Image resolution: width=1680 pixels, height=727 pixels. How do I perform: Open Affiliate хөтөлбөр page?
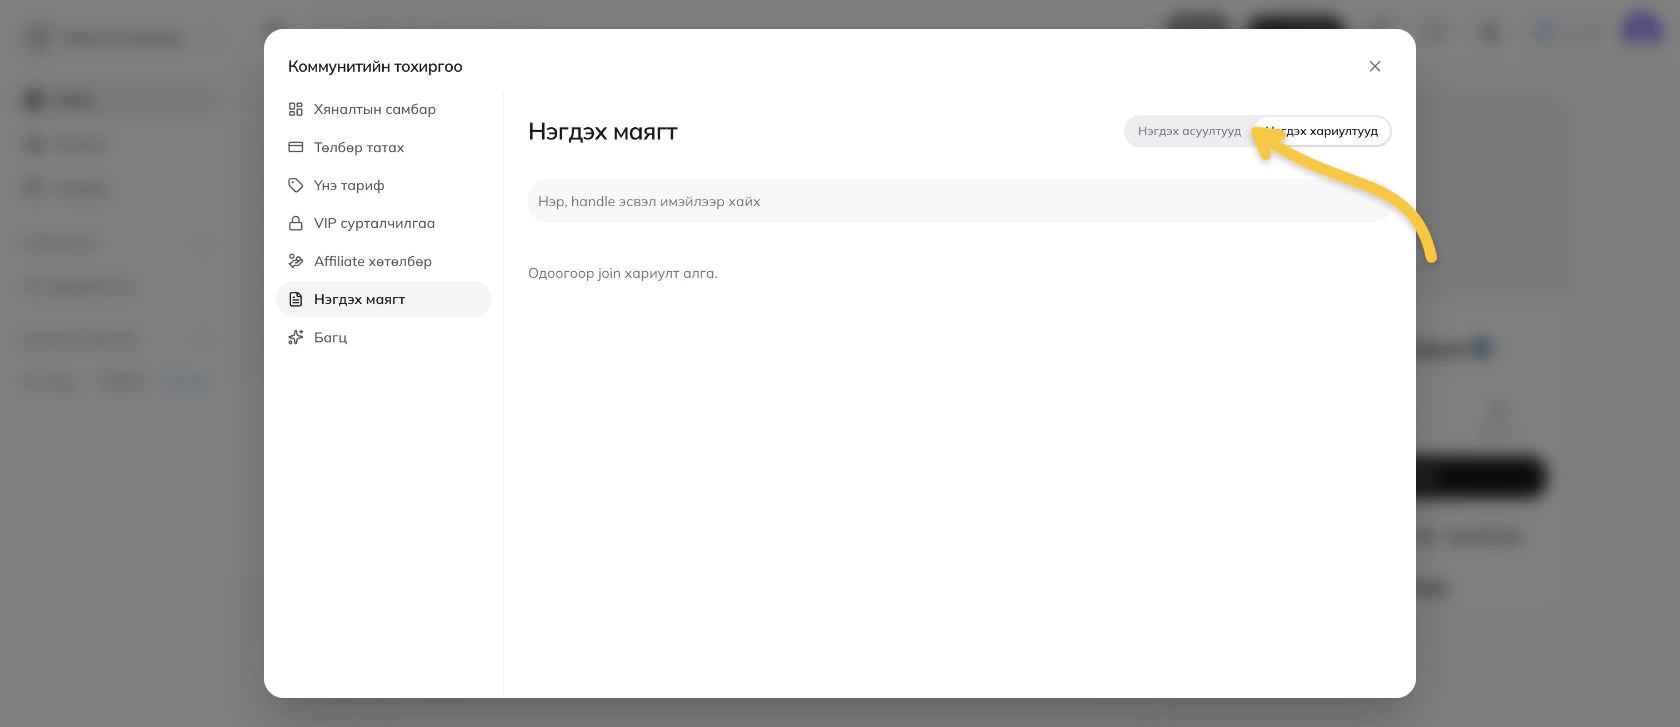coord(384,261)
